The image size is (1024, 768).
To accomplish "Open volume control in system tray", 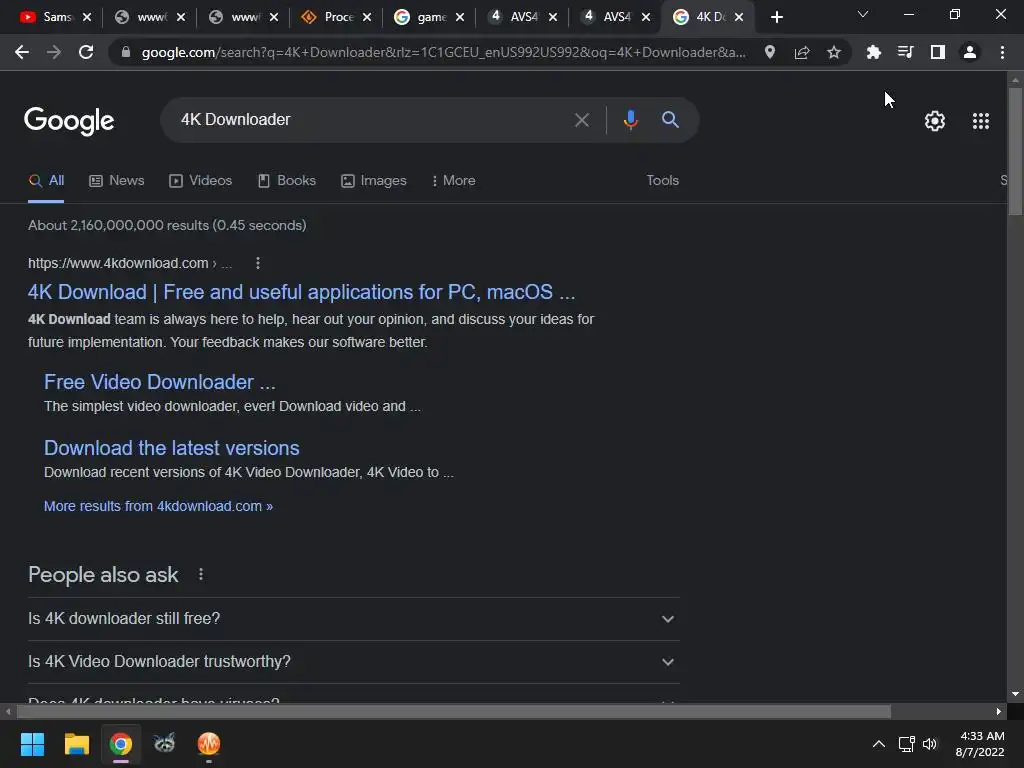I will (x=930, y=744).
